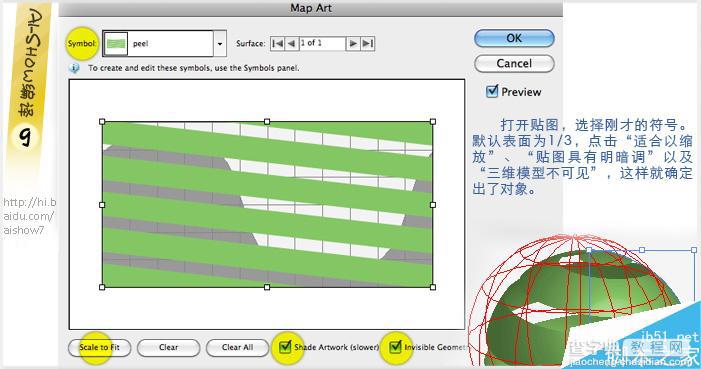Click the surface number field '1 of 1'
Viewport: 701px width, 369px height.
[x=322, y=43]
